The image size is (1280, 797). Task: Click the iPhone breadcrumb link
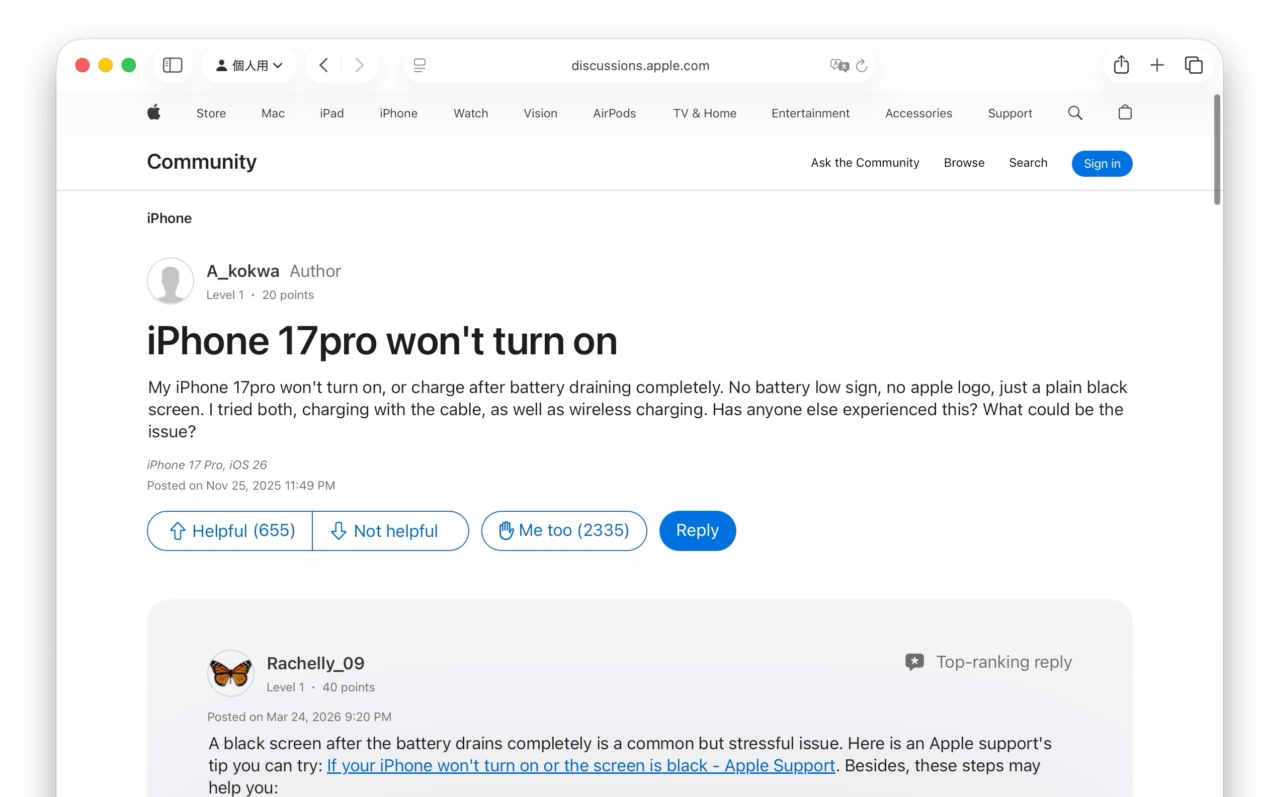169,218
